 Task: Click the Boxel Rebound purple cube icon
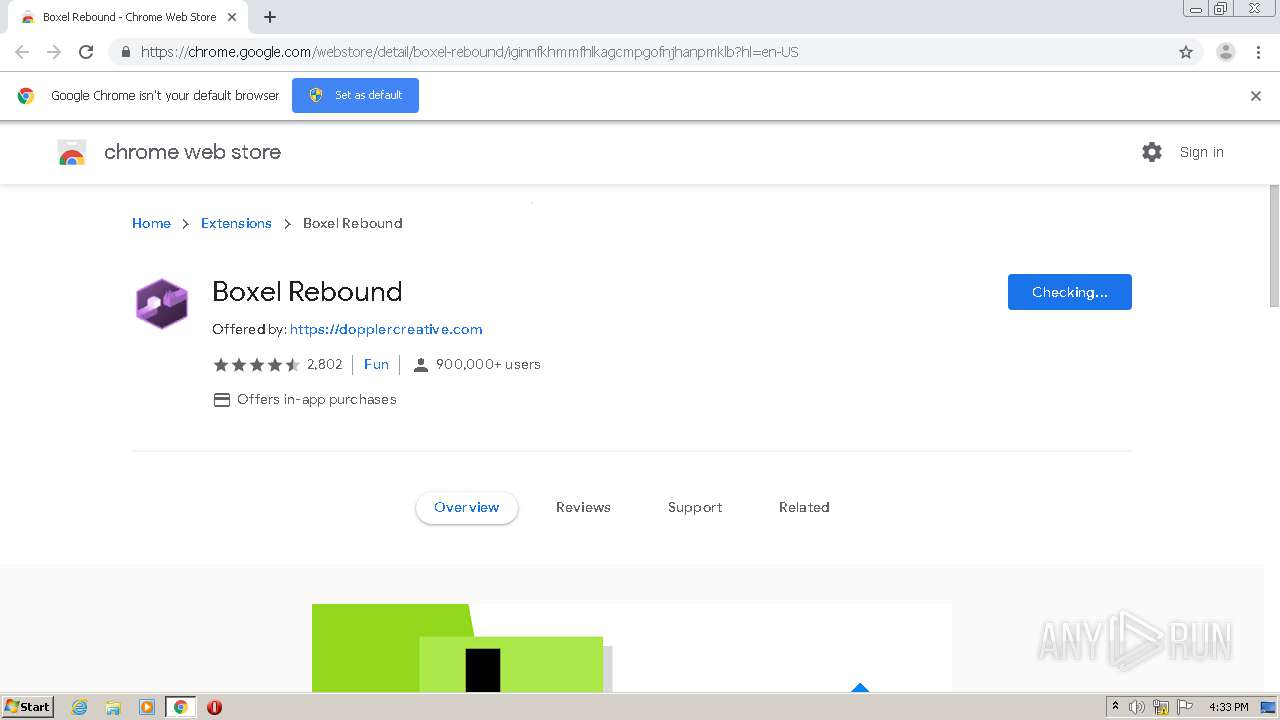(162, 304)
